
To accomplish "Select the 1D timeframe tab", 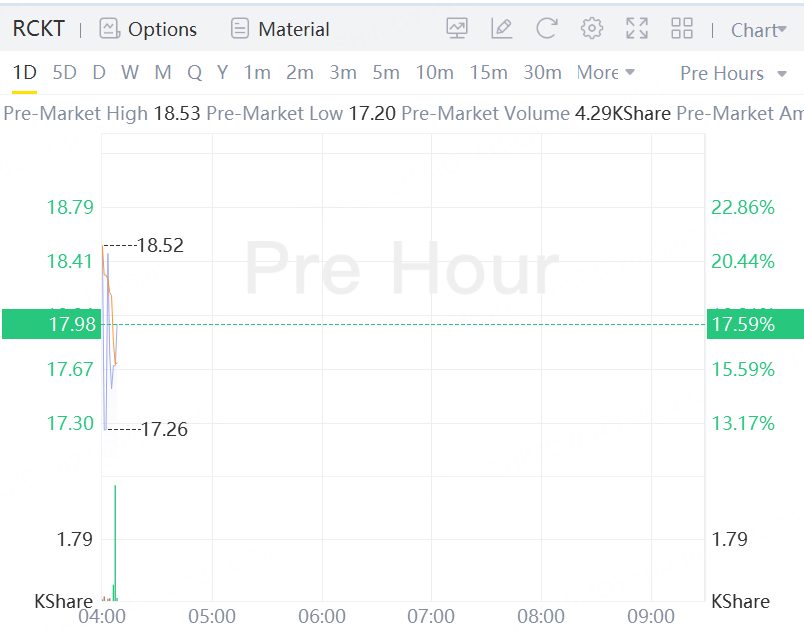I will tap(24, 72).
